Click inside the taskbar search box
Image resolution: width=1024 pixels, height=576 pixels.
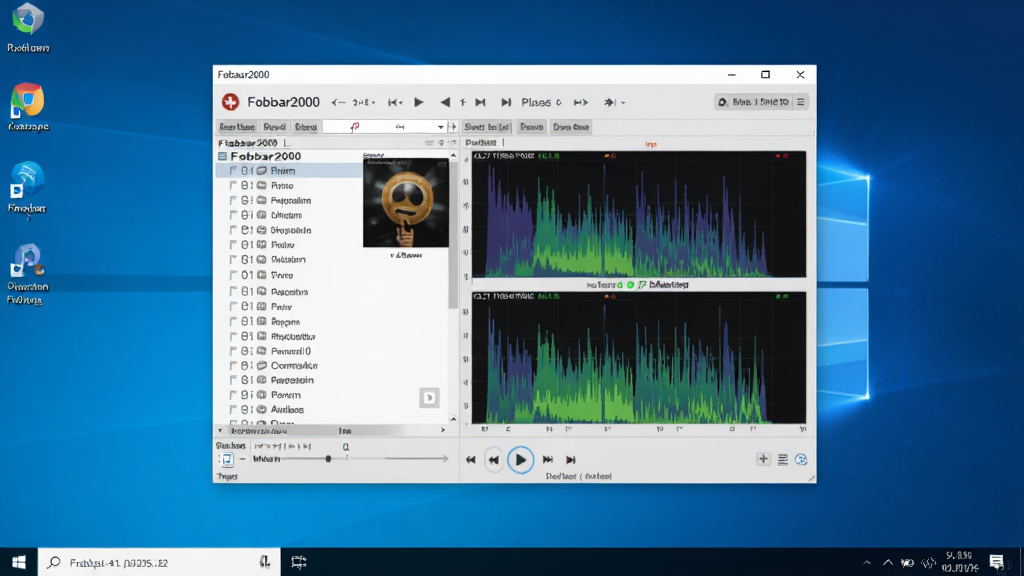pyautogui.click(x=159, y=562)
